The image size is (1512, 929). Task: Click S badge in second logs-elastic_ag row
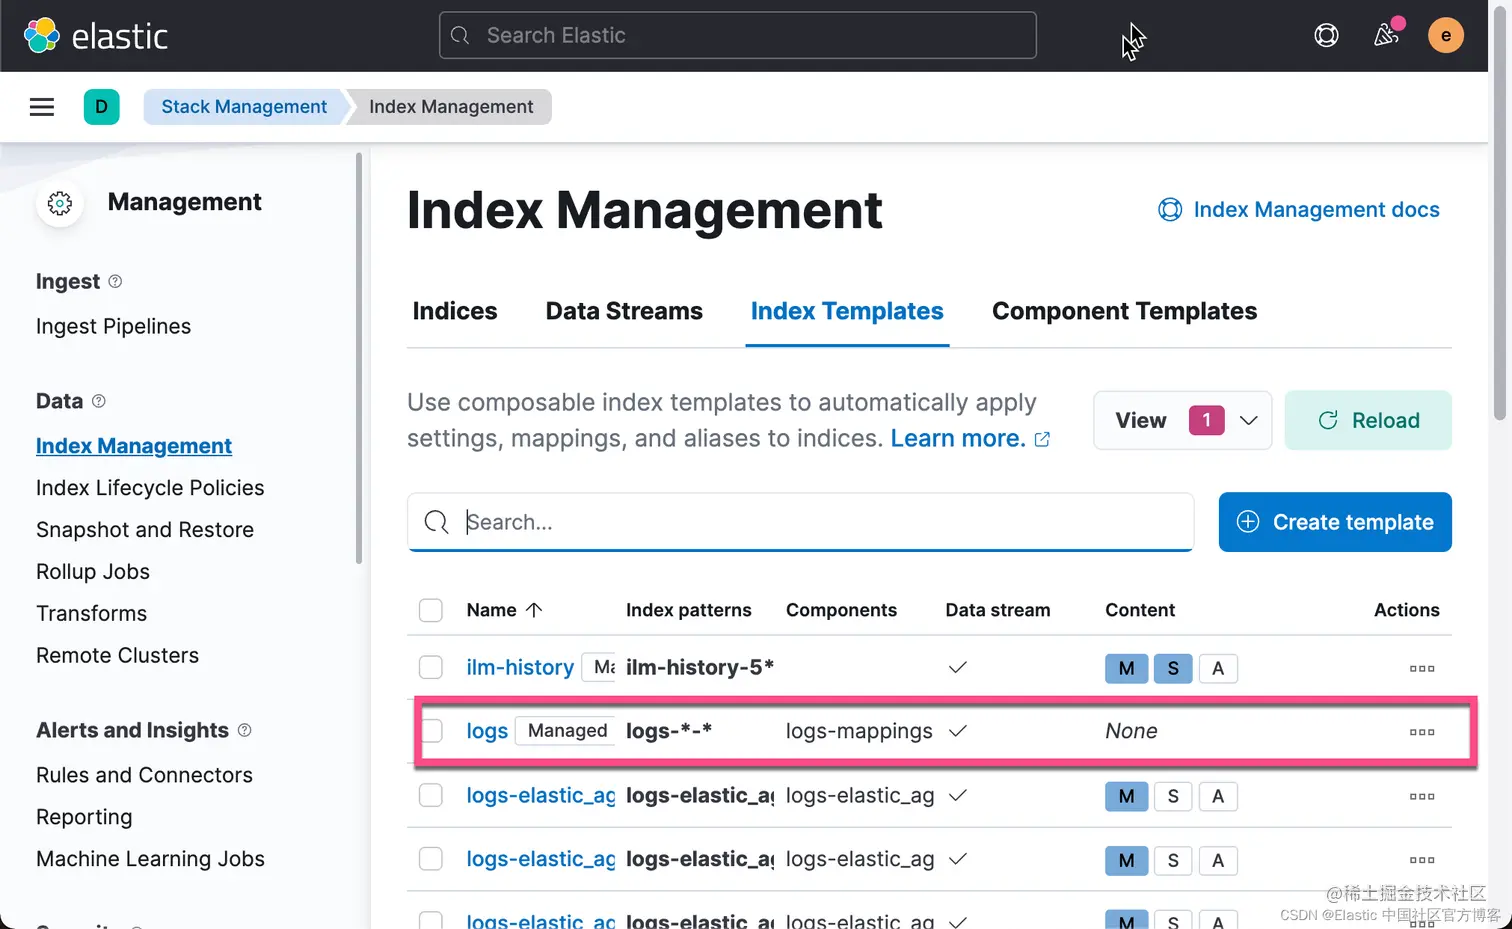tap(1173, 861)
